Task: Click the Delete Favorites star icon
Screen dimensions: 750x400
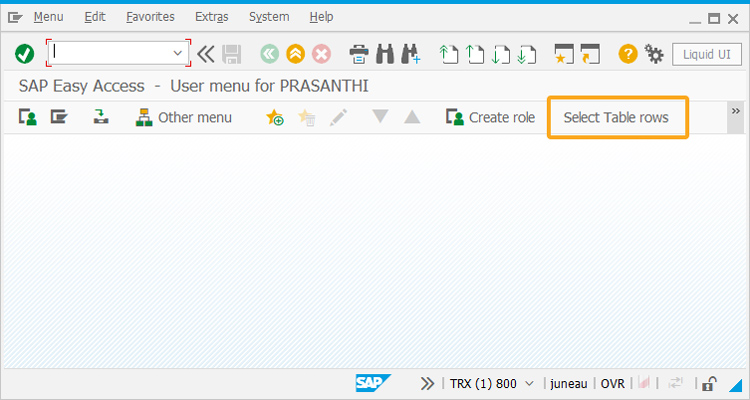Action: [x=307, y=117]
